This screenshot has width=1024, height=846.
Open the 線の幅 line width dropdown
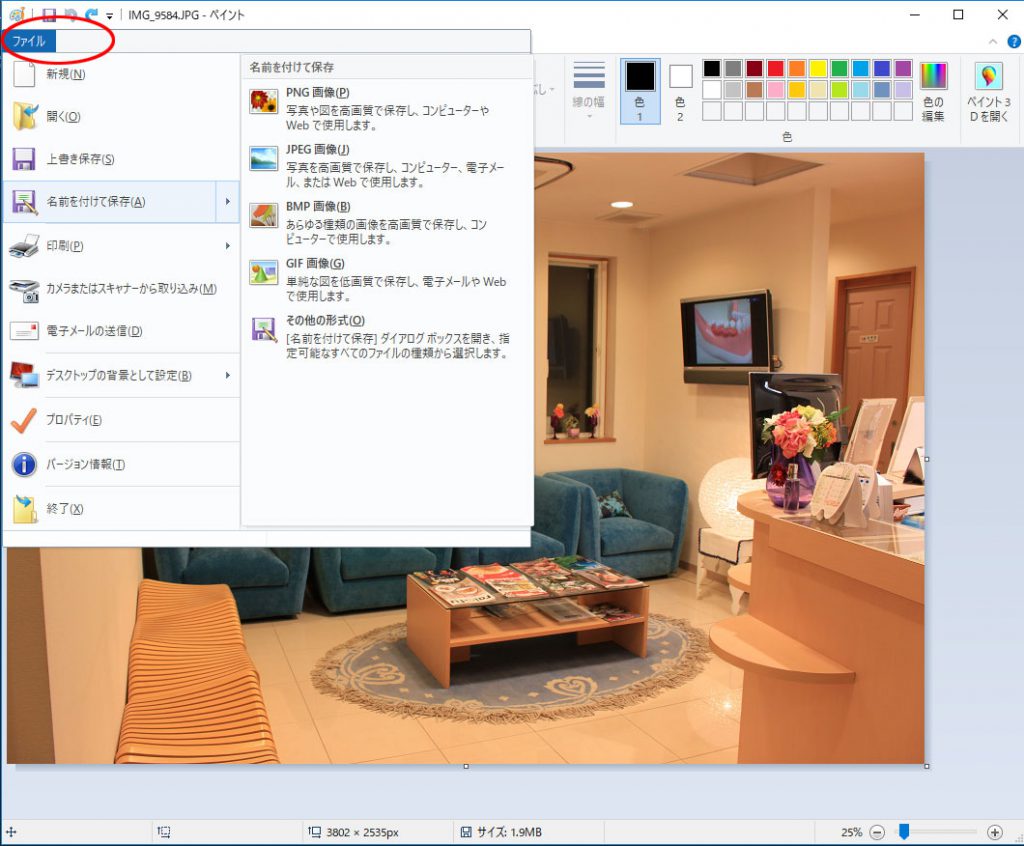coord(588,91)
